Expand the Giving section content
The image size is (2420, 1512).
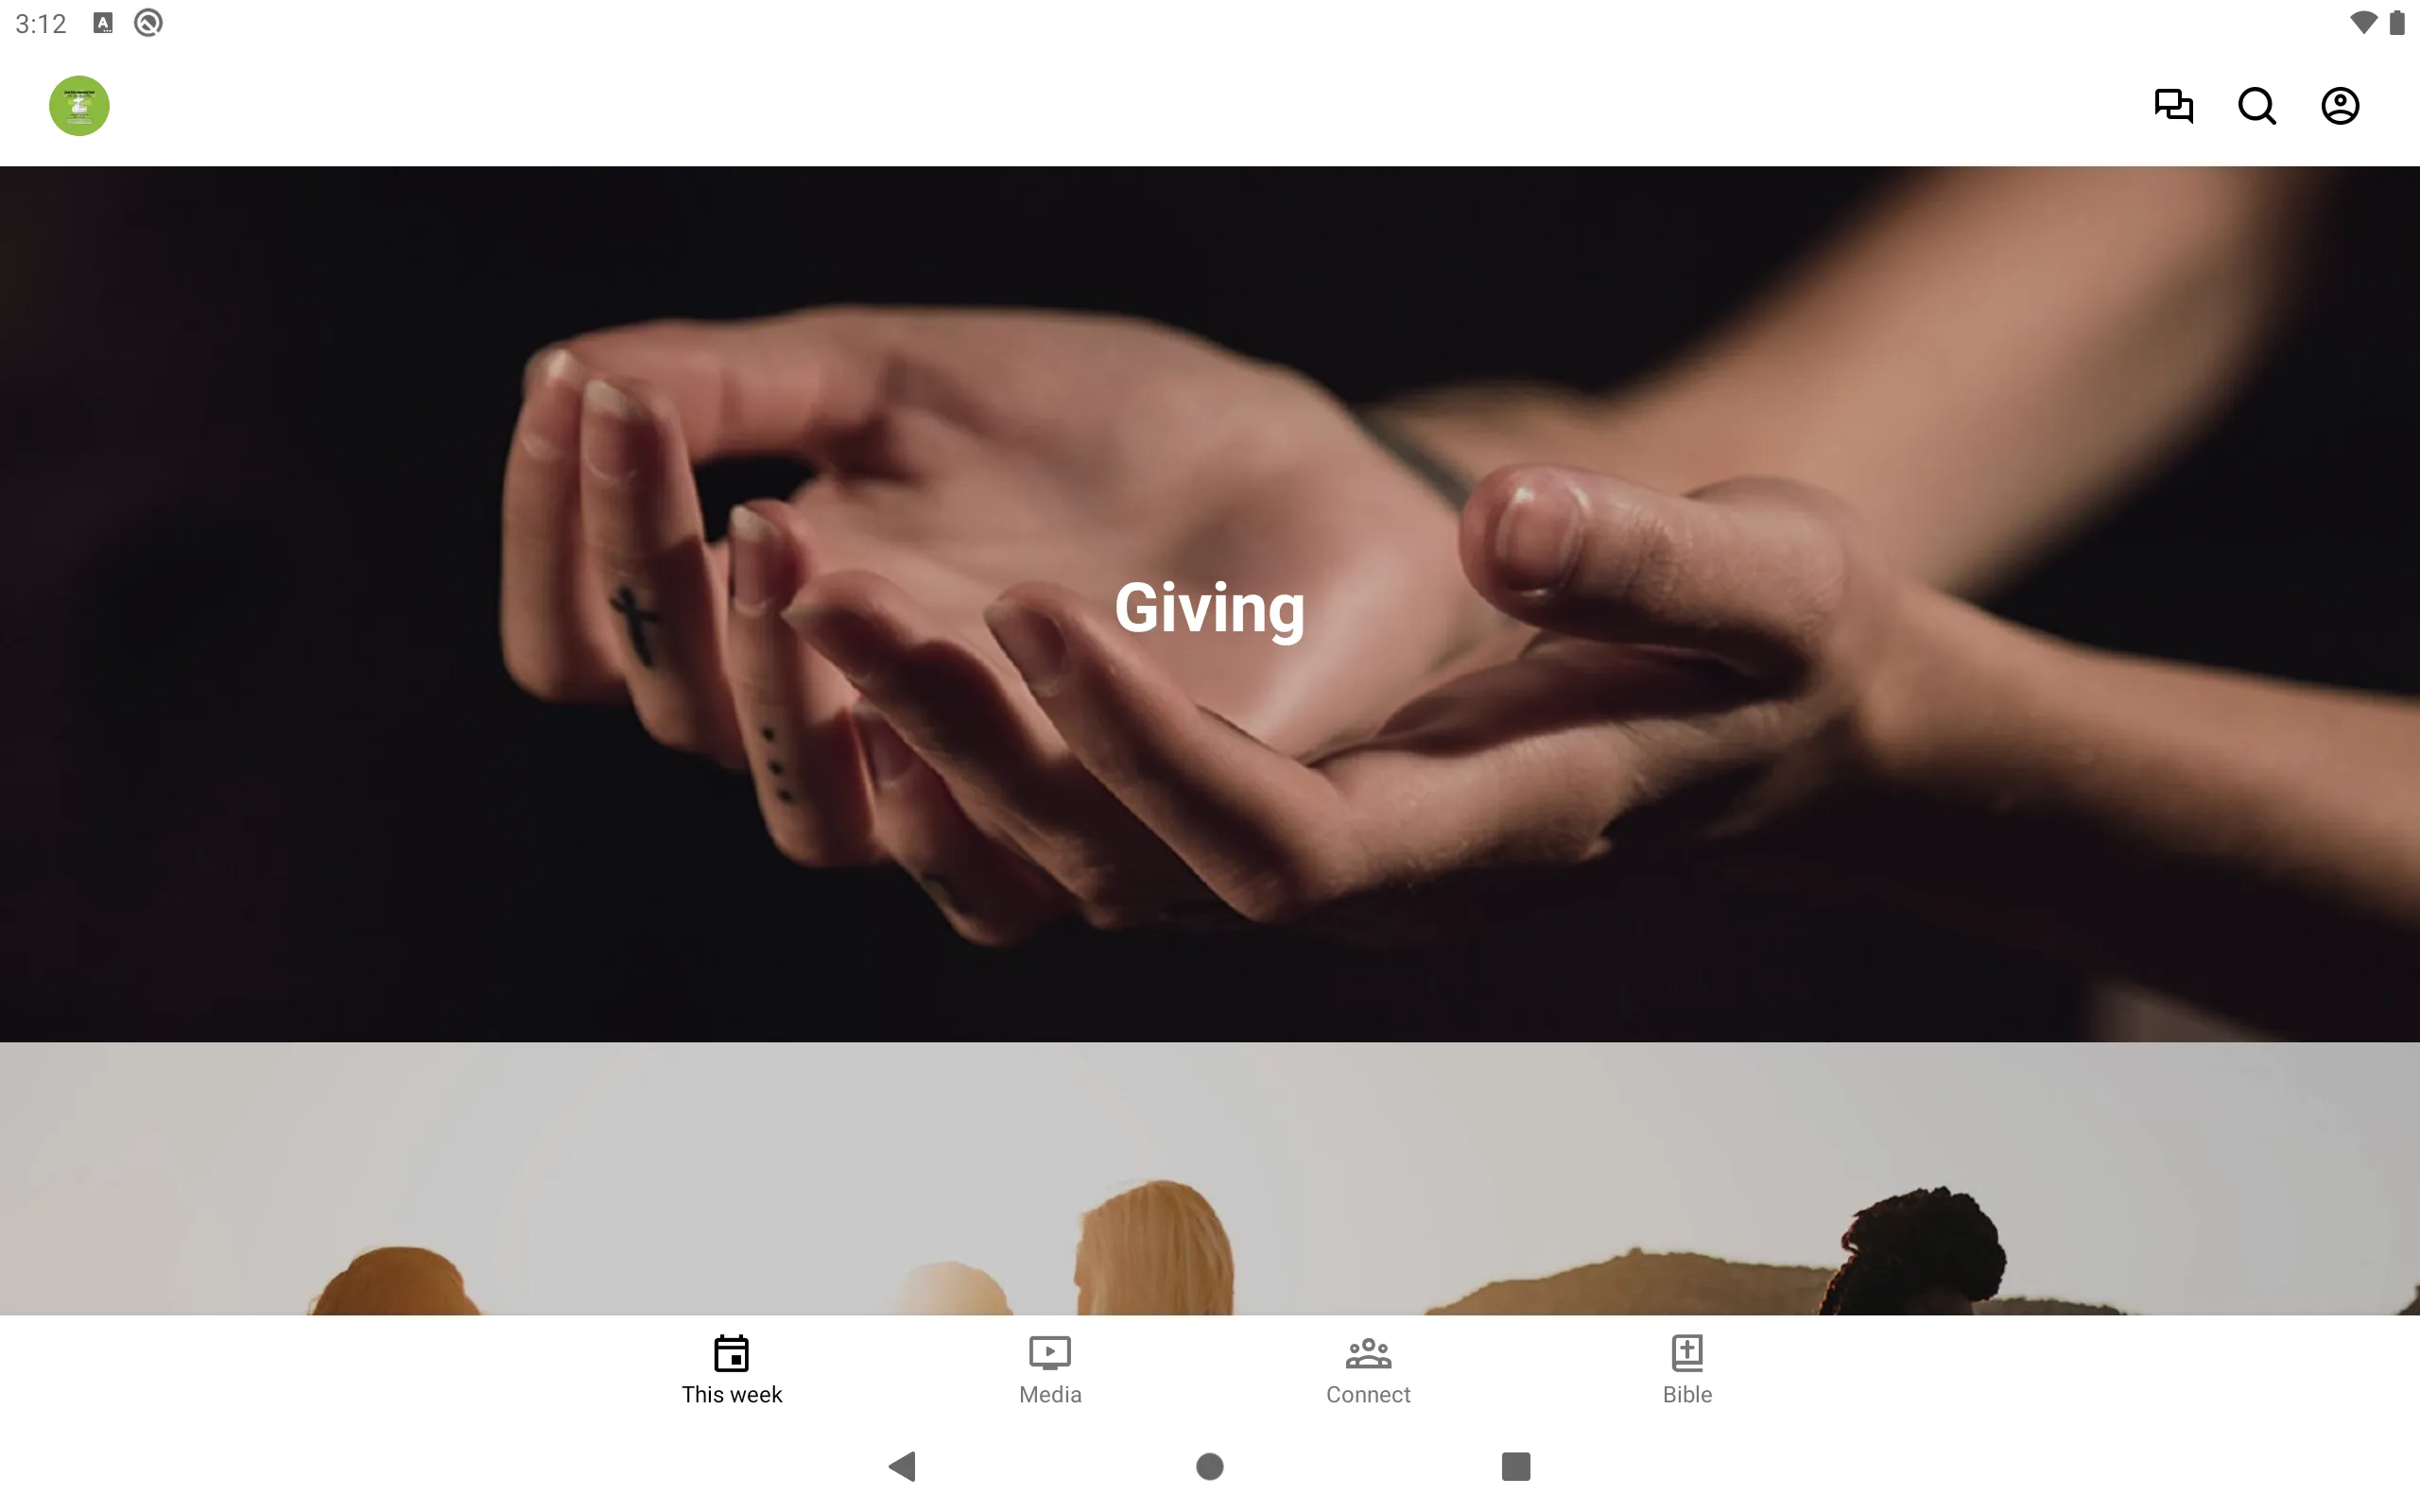pyautogui.click(x=1209, y=605)
